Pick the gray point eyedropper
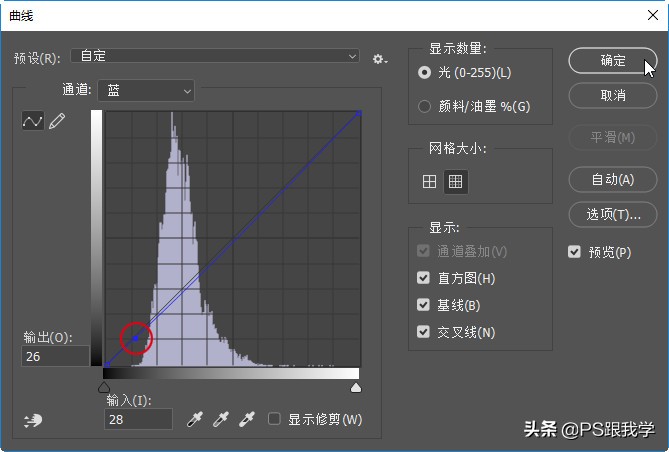The width and height of the screenshot is (669, 452). (221, 419)
